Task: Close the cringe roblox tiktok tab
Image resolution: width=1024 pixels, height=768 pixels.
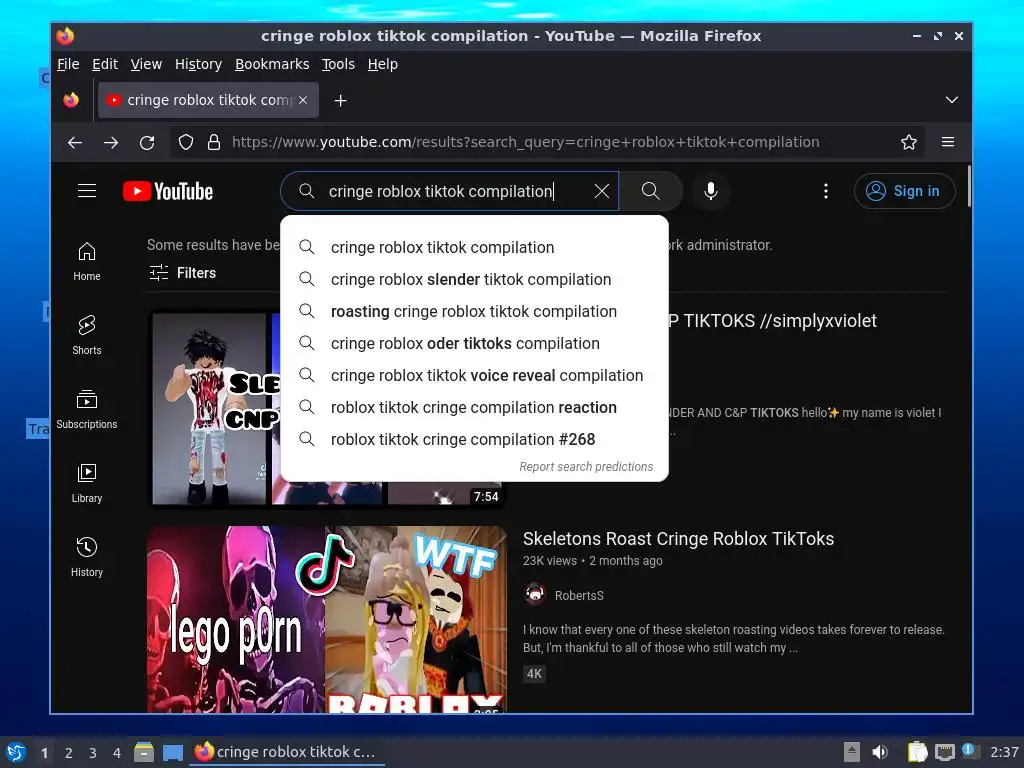Action: tap(303, 100)
